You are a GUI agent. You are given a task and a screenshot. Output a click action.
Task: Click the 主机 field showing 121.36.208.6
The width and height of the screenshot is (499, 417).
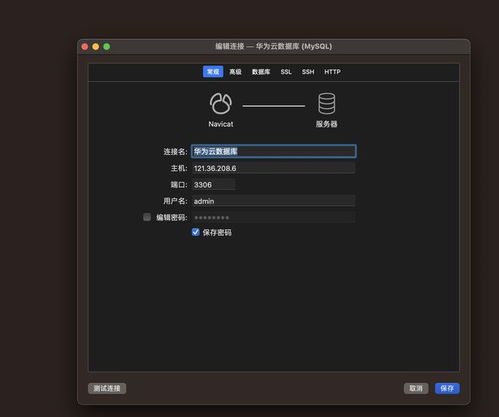[x=274, y=168]
